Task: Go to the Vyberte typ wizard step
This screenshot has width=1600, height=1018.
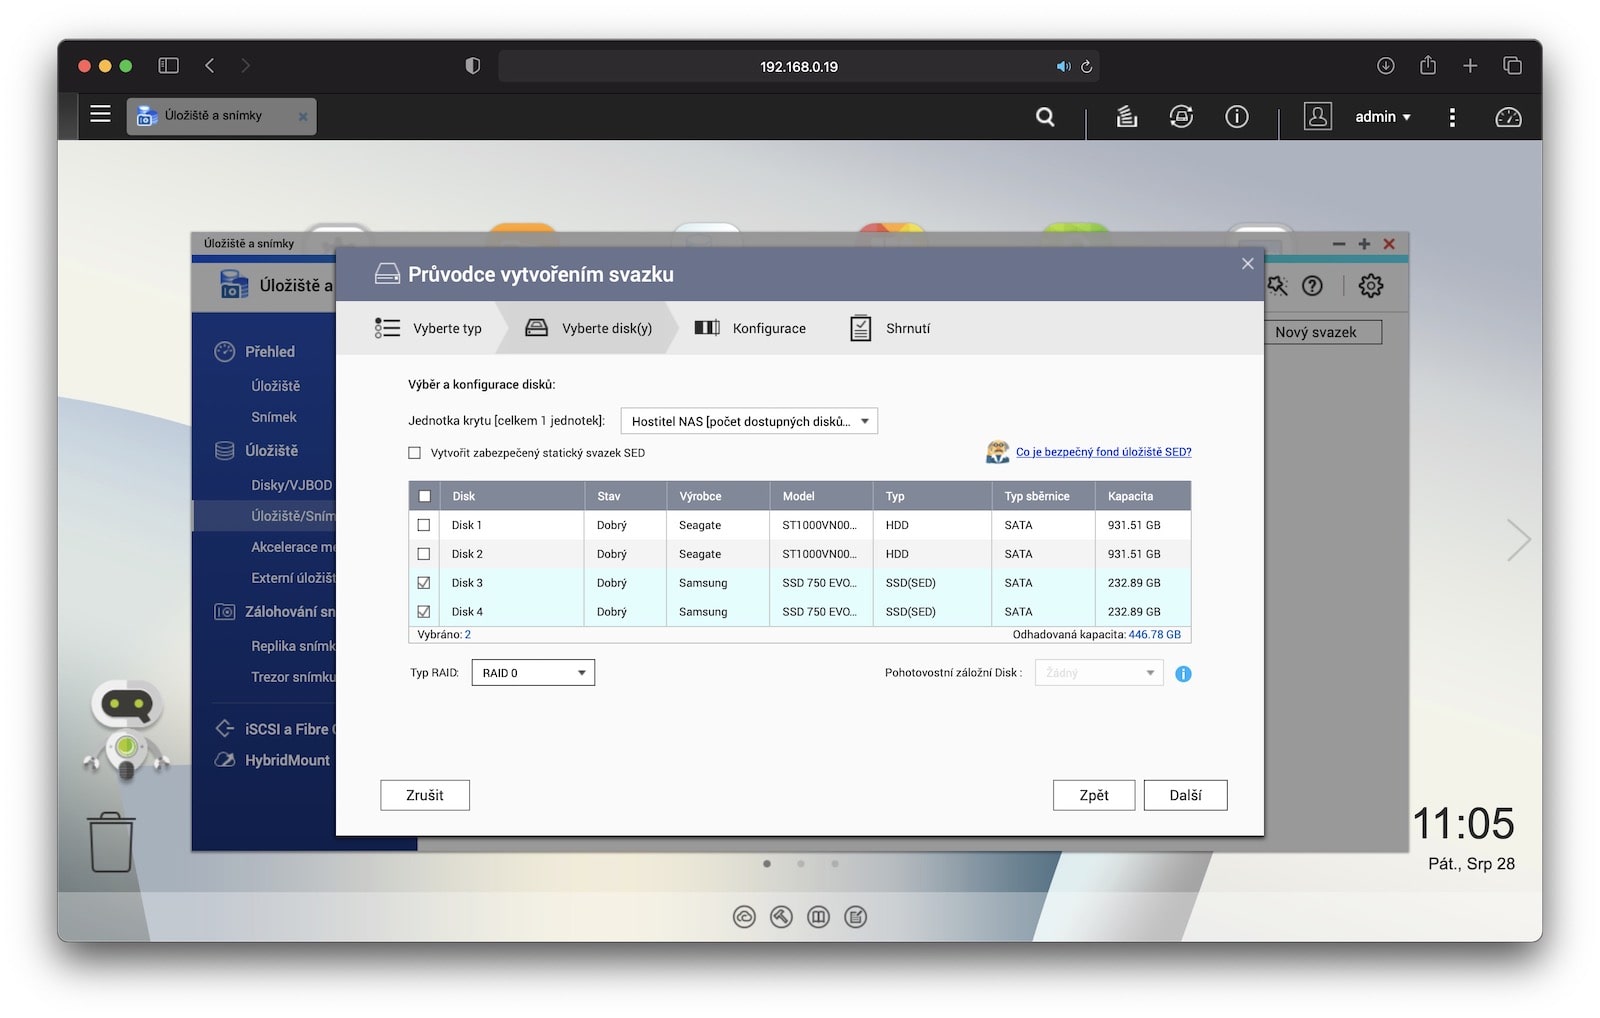Action: [429, 328]
